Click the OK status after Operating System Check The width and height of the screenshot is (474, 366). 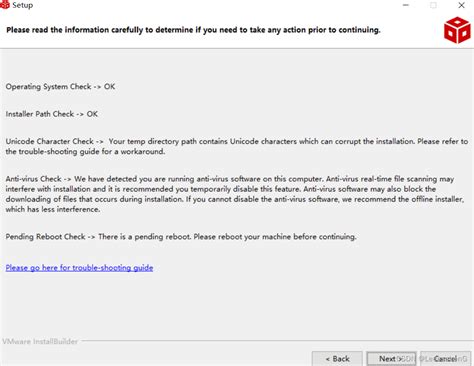click(110, 87)
